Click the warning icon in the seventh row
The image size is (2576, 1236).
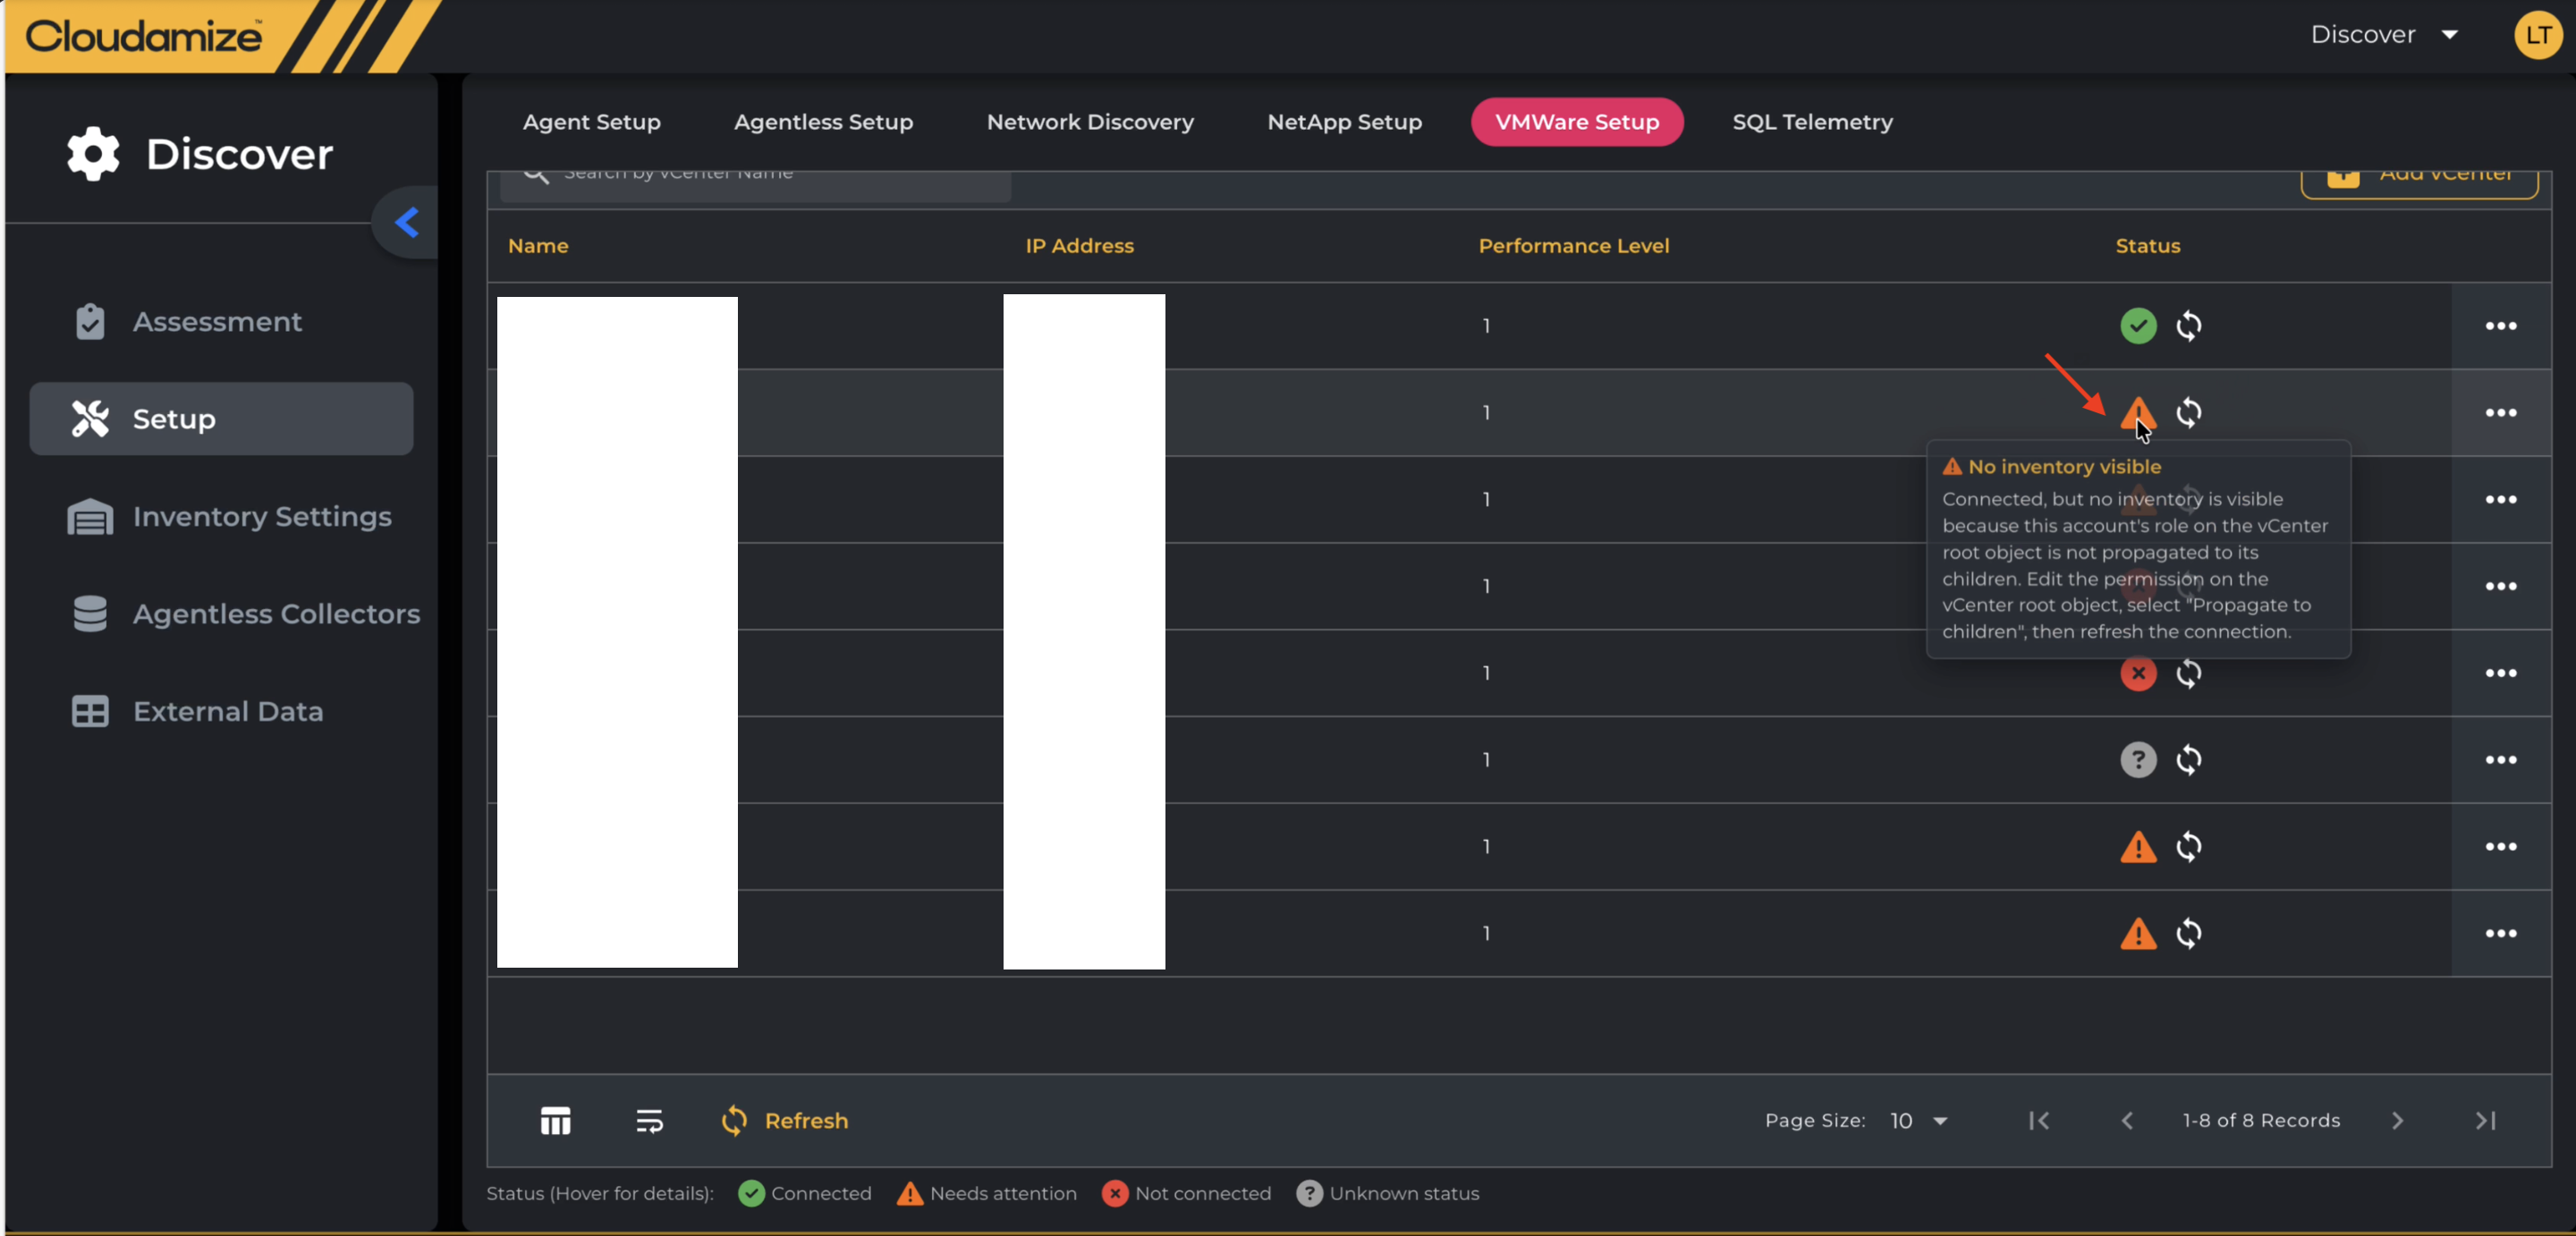[x=2138, y=847]
